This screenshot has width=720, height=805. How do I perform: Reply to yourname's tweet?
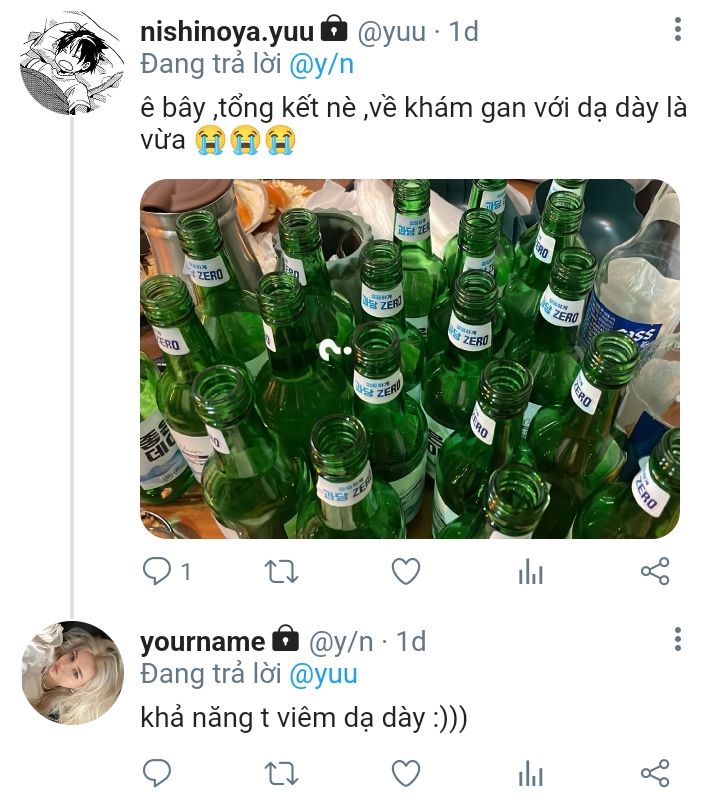[x=156, y=773]
